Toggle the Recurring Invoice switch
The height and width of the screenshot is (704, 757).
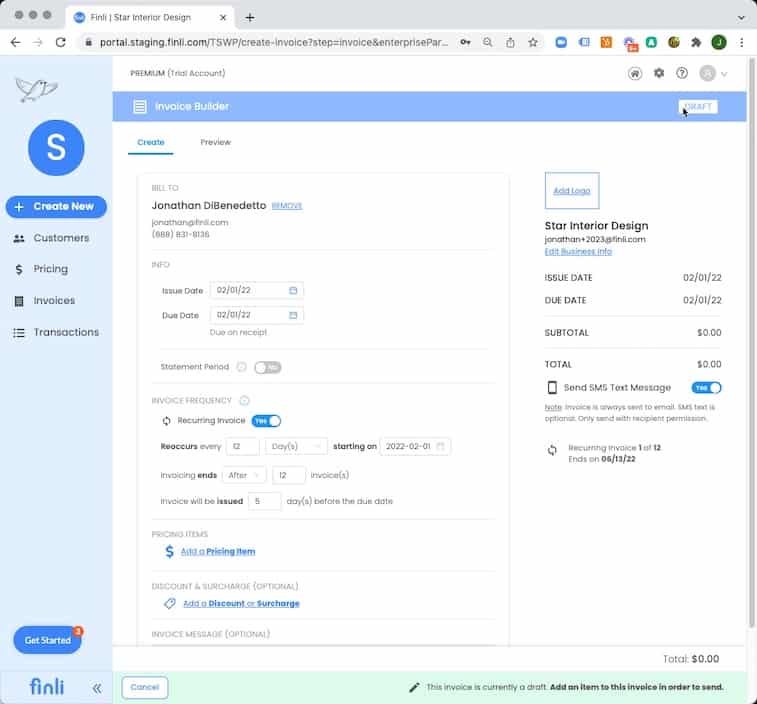coord(266,421)
